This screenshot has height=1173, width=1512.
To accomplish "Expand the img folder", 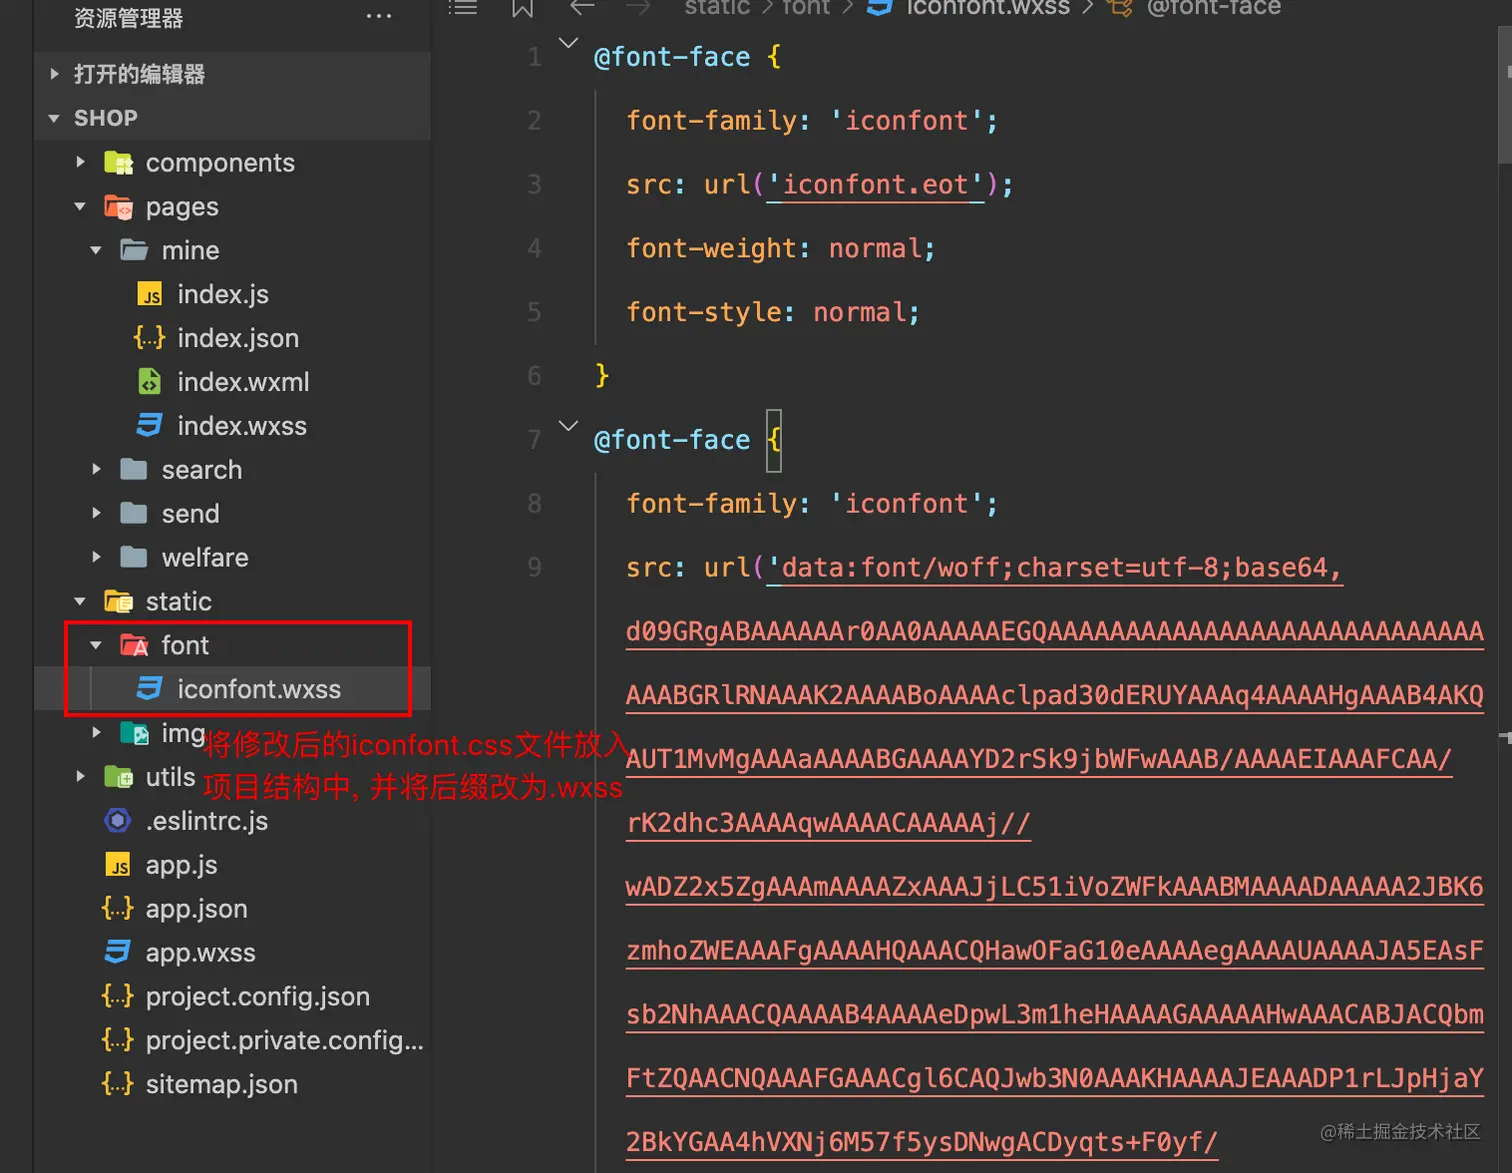I will (96, 733).
